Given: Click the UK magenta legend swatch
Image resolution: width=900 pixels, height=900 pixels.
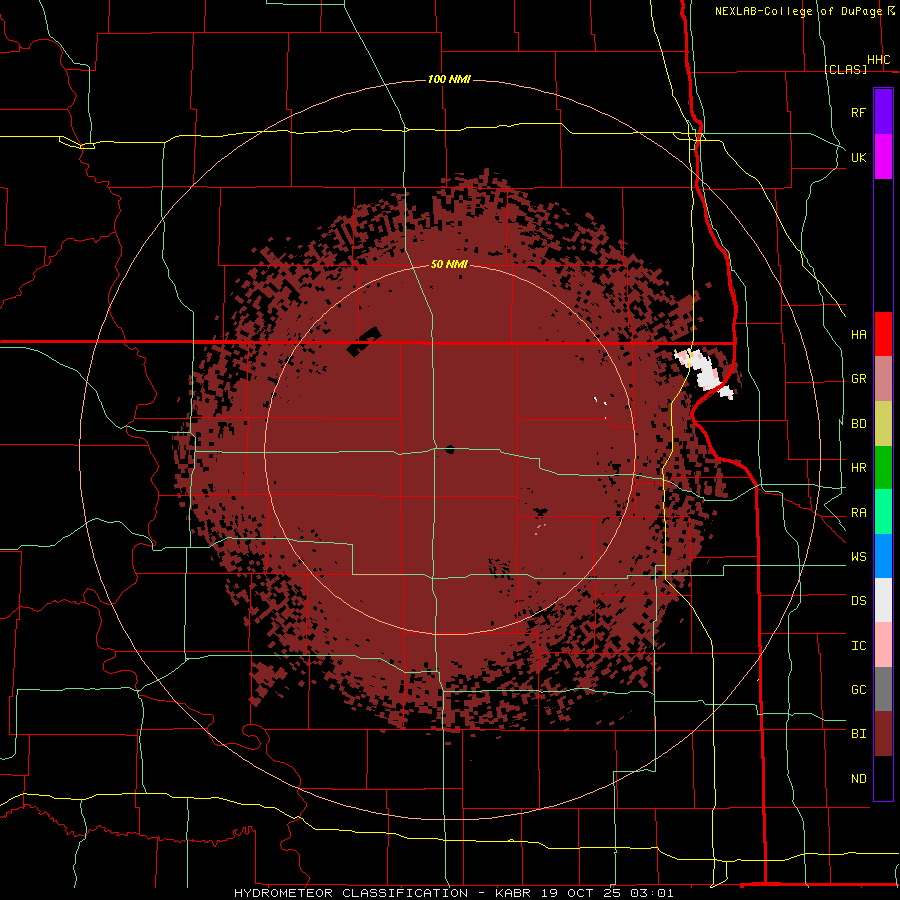Looking at the screenshot, I should click(883, 157).
